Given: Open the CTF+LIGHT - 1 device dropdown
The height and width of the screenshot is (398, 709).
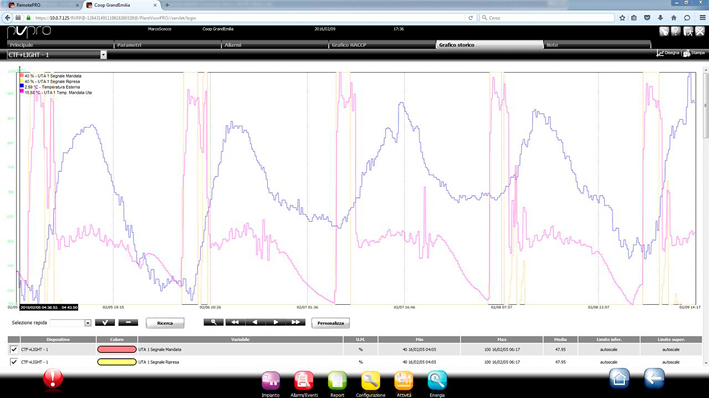Looking at the screenshot, I should point(104,55).
